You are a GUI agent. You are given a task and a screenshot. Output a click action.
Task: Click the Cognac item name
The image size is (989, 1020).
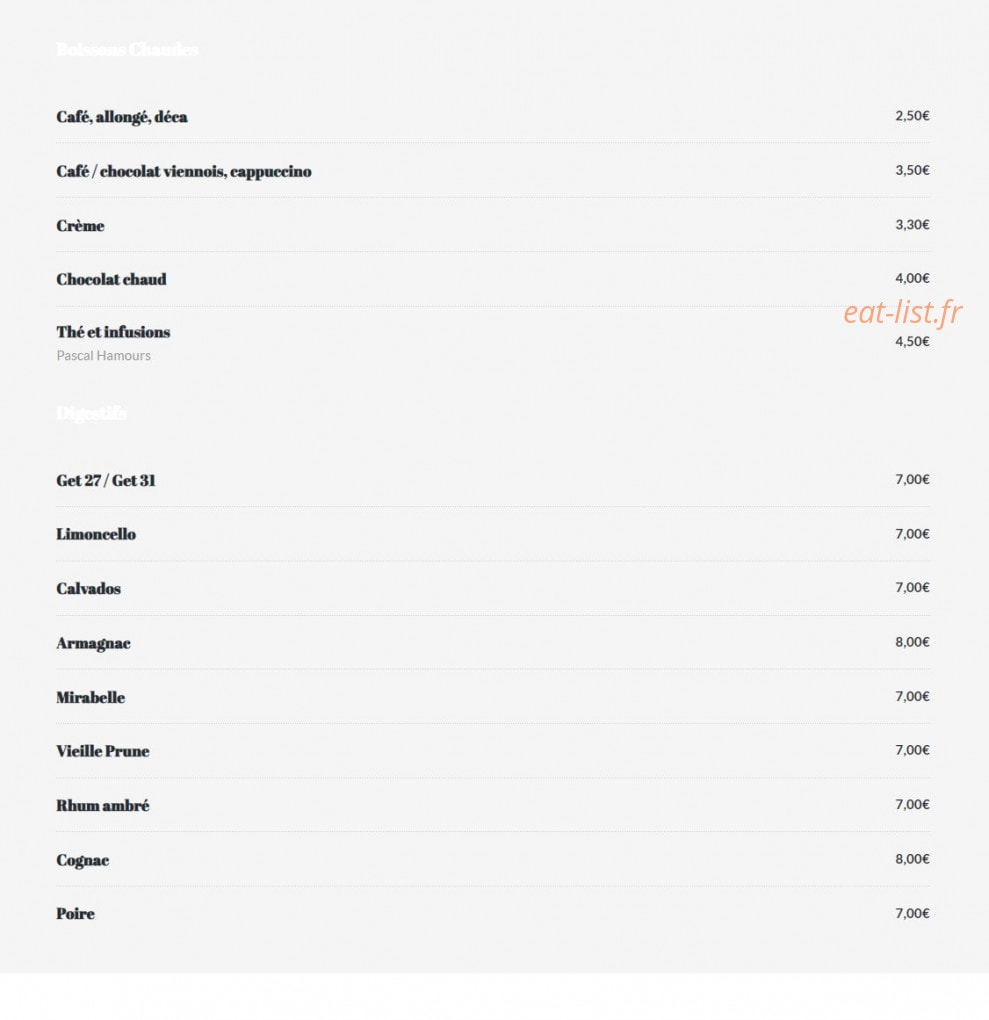83,861
